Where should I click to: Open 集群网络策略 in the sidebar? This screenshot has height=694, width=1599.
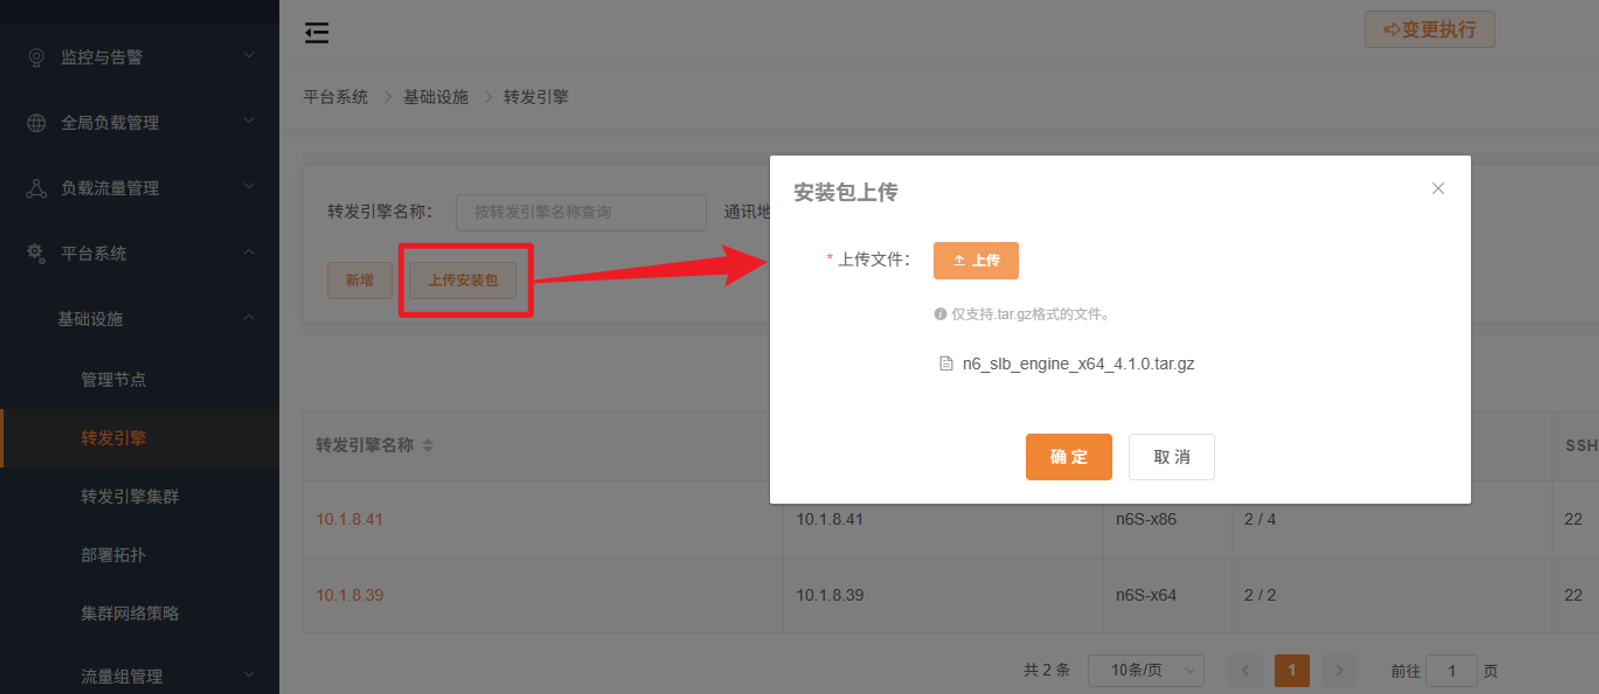tap(130, 614)
